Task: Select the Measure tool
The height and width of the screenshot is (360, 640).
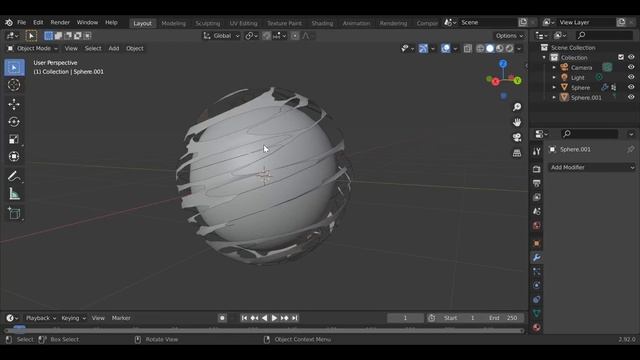Action: pos(14,194)
